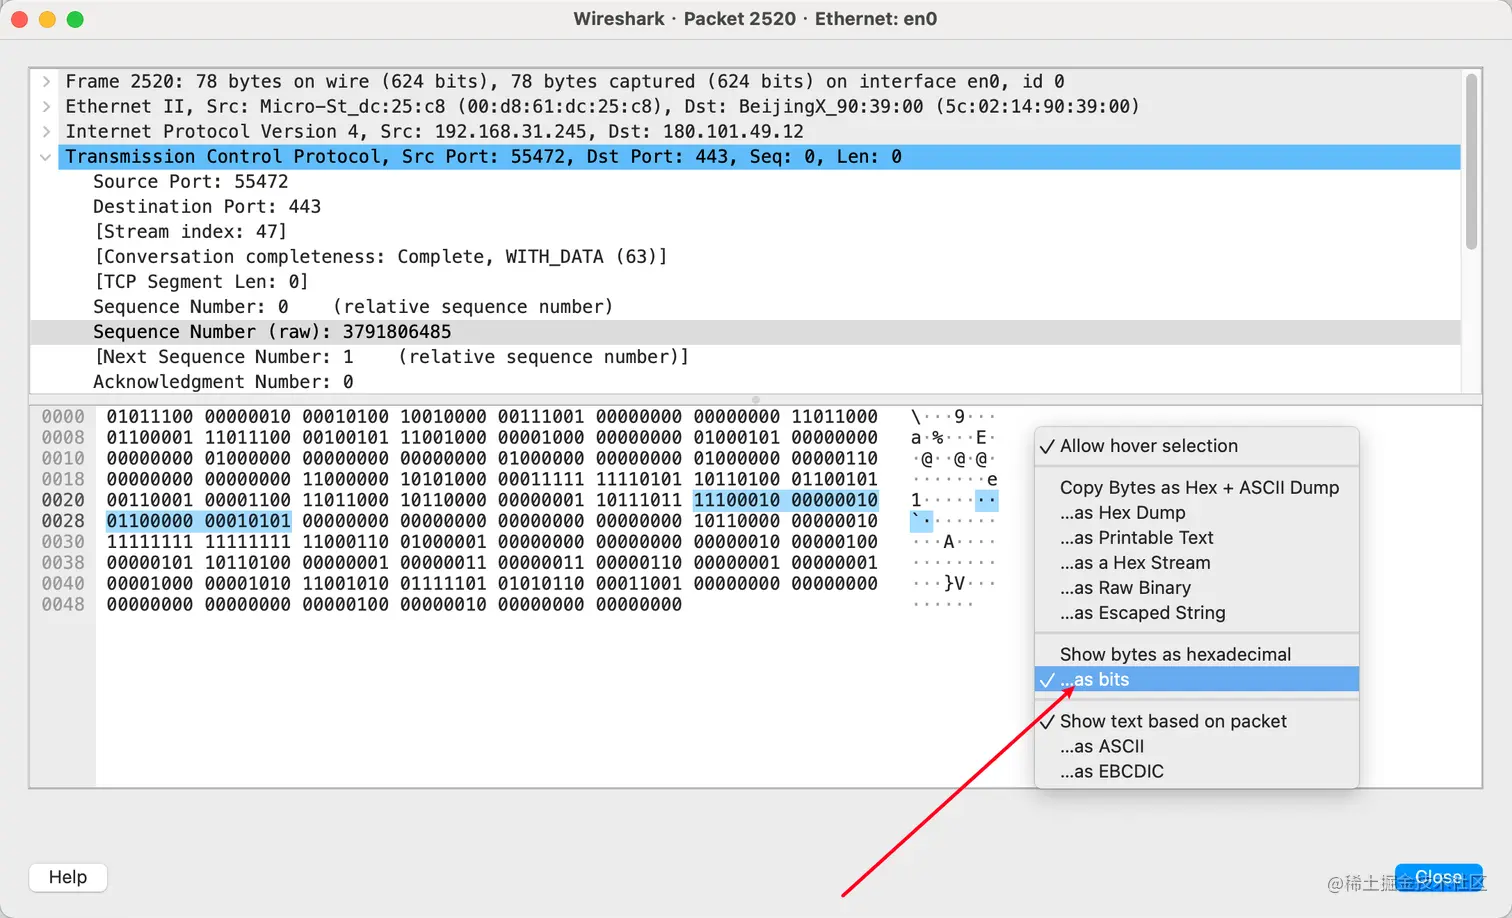Collapse the Transmission Control Protocol row
The image size is (1512, 918).
click(46, 156)
